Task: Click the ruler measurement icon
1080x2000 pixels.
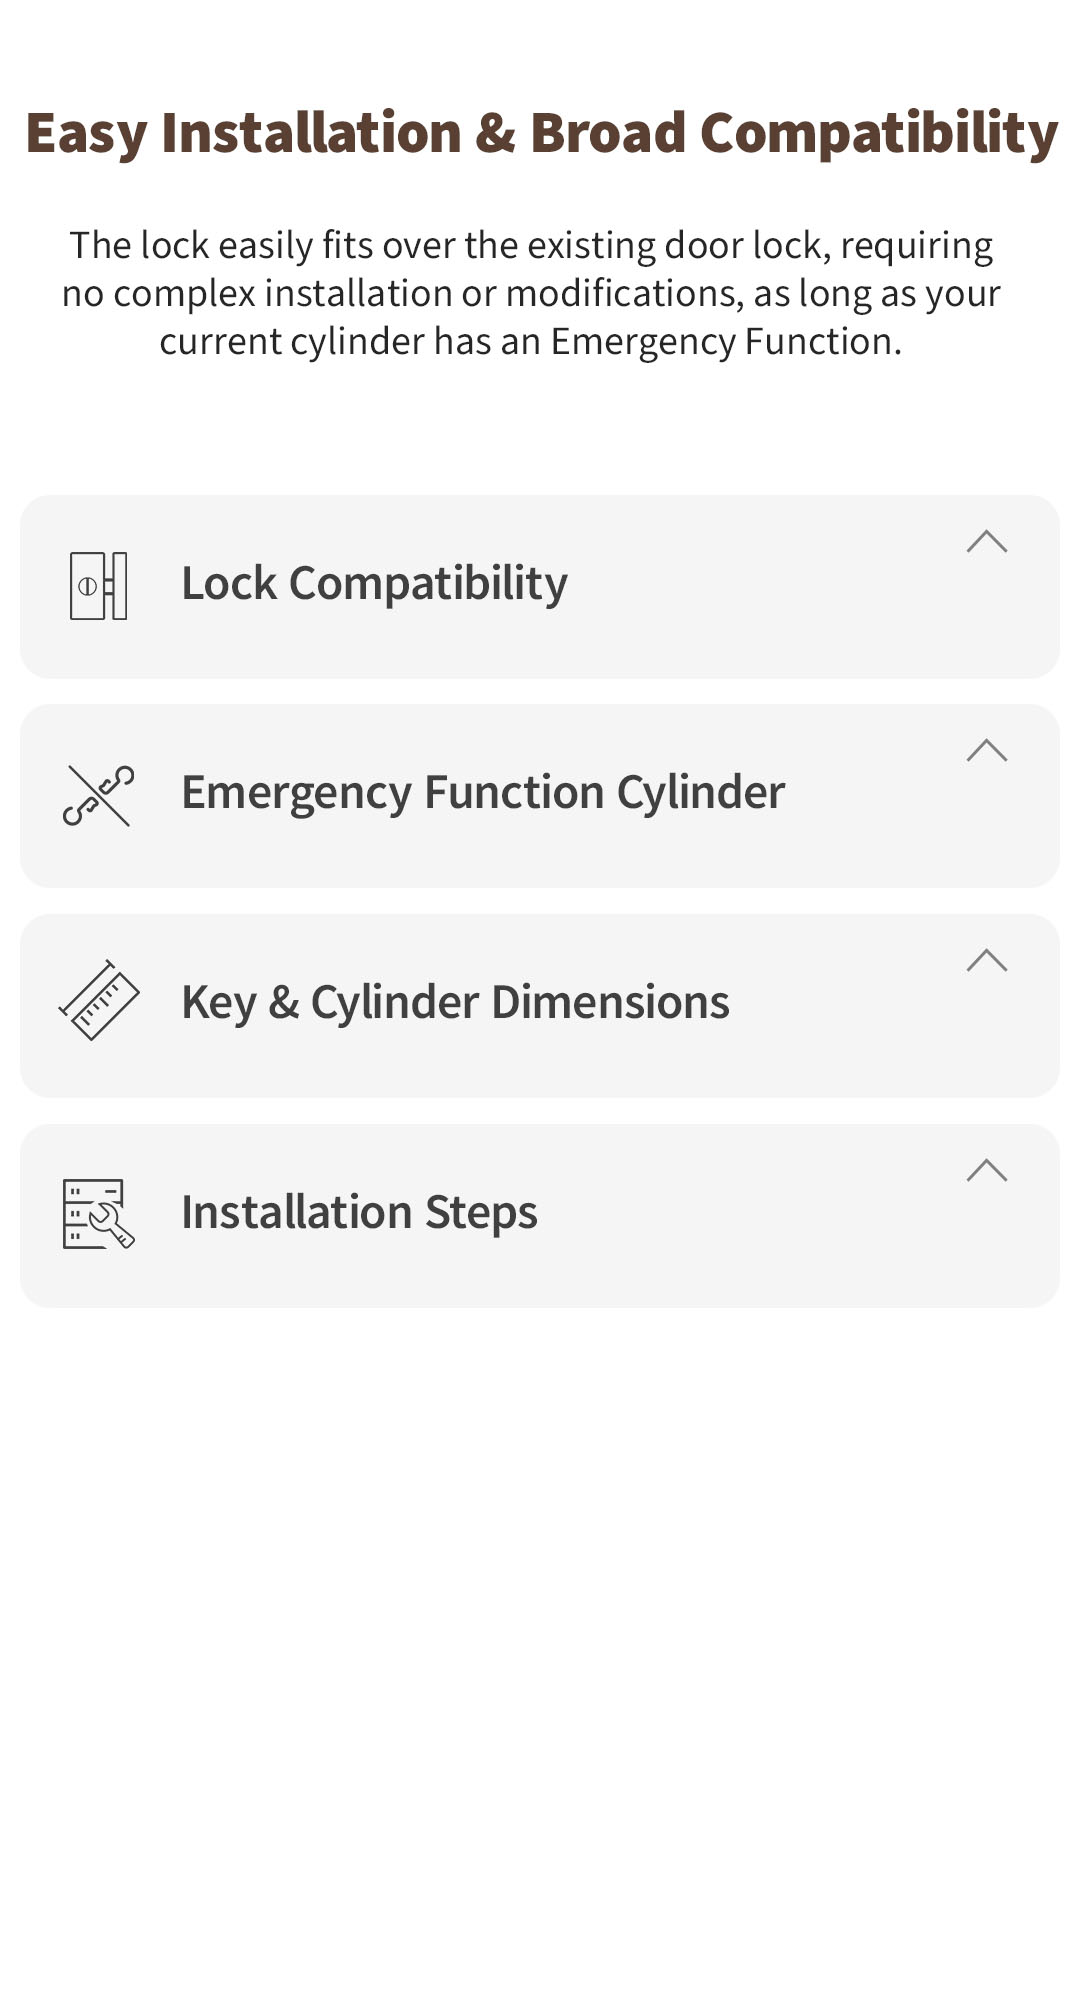Action: [98, 1002]
